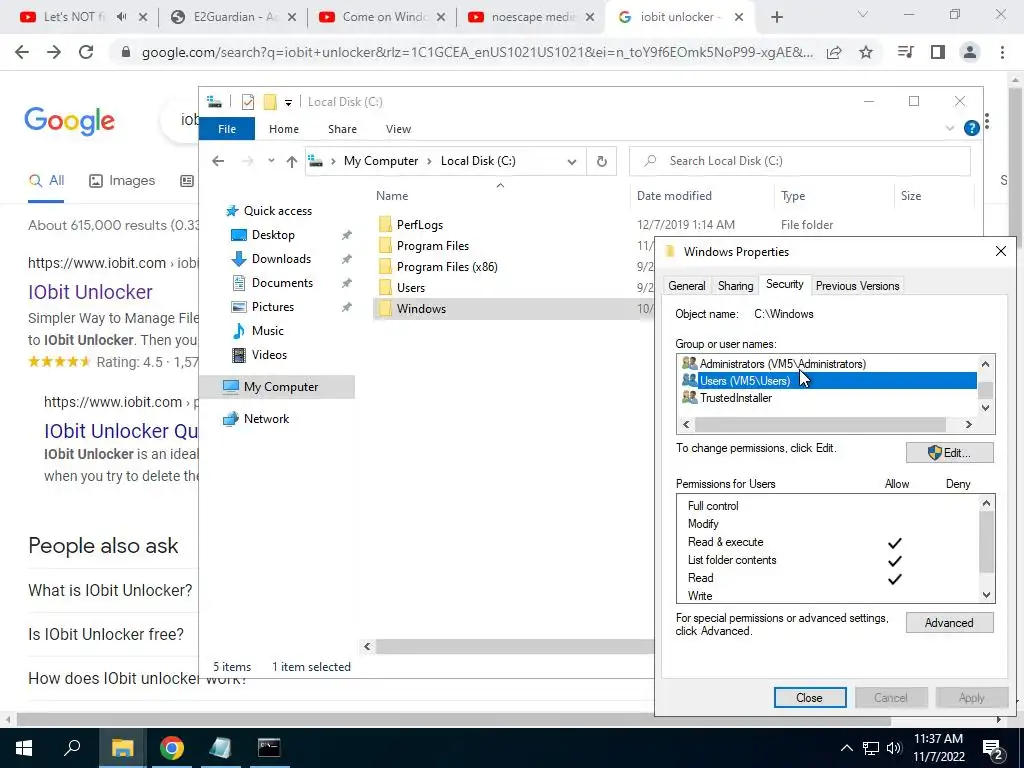Open Music in Quick access
Image resolution: width=1024 pixels, height=768 pixels.
[x=267, y=330]
